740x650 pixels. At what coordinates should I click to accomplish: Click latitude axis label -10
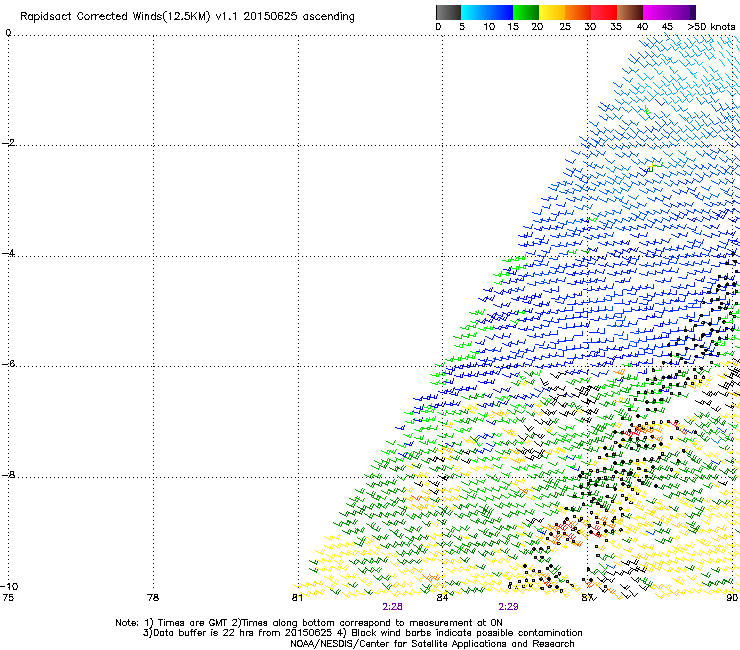pos(9,586)
